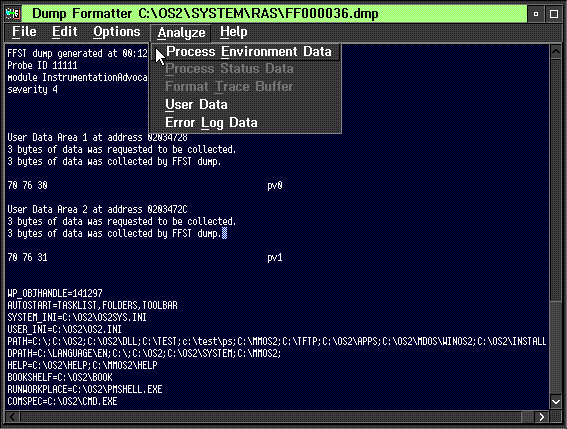Click the vertical scrollbar track
The height and width of the screenshot is (429, 567).
click(556, 347)
